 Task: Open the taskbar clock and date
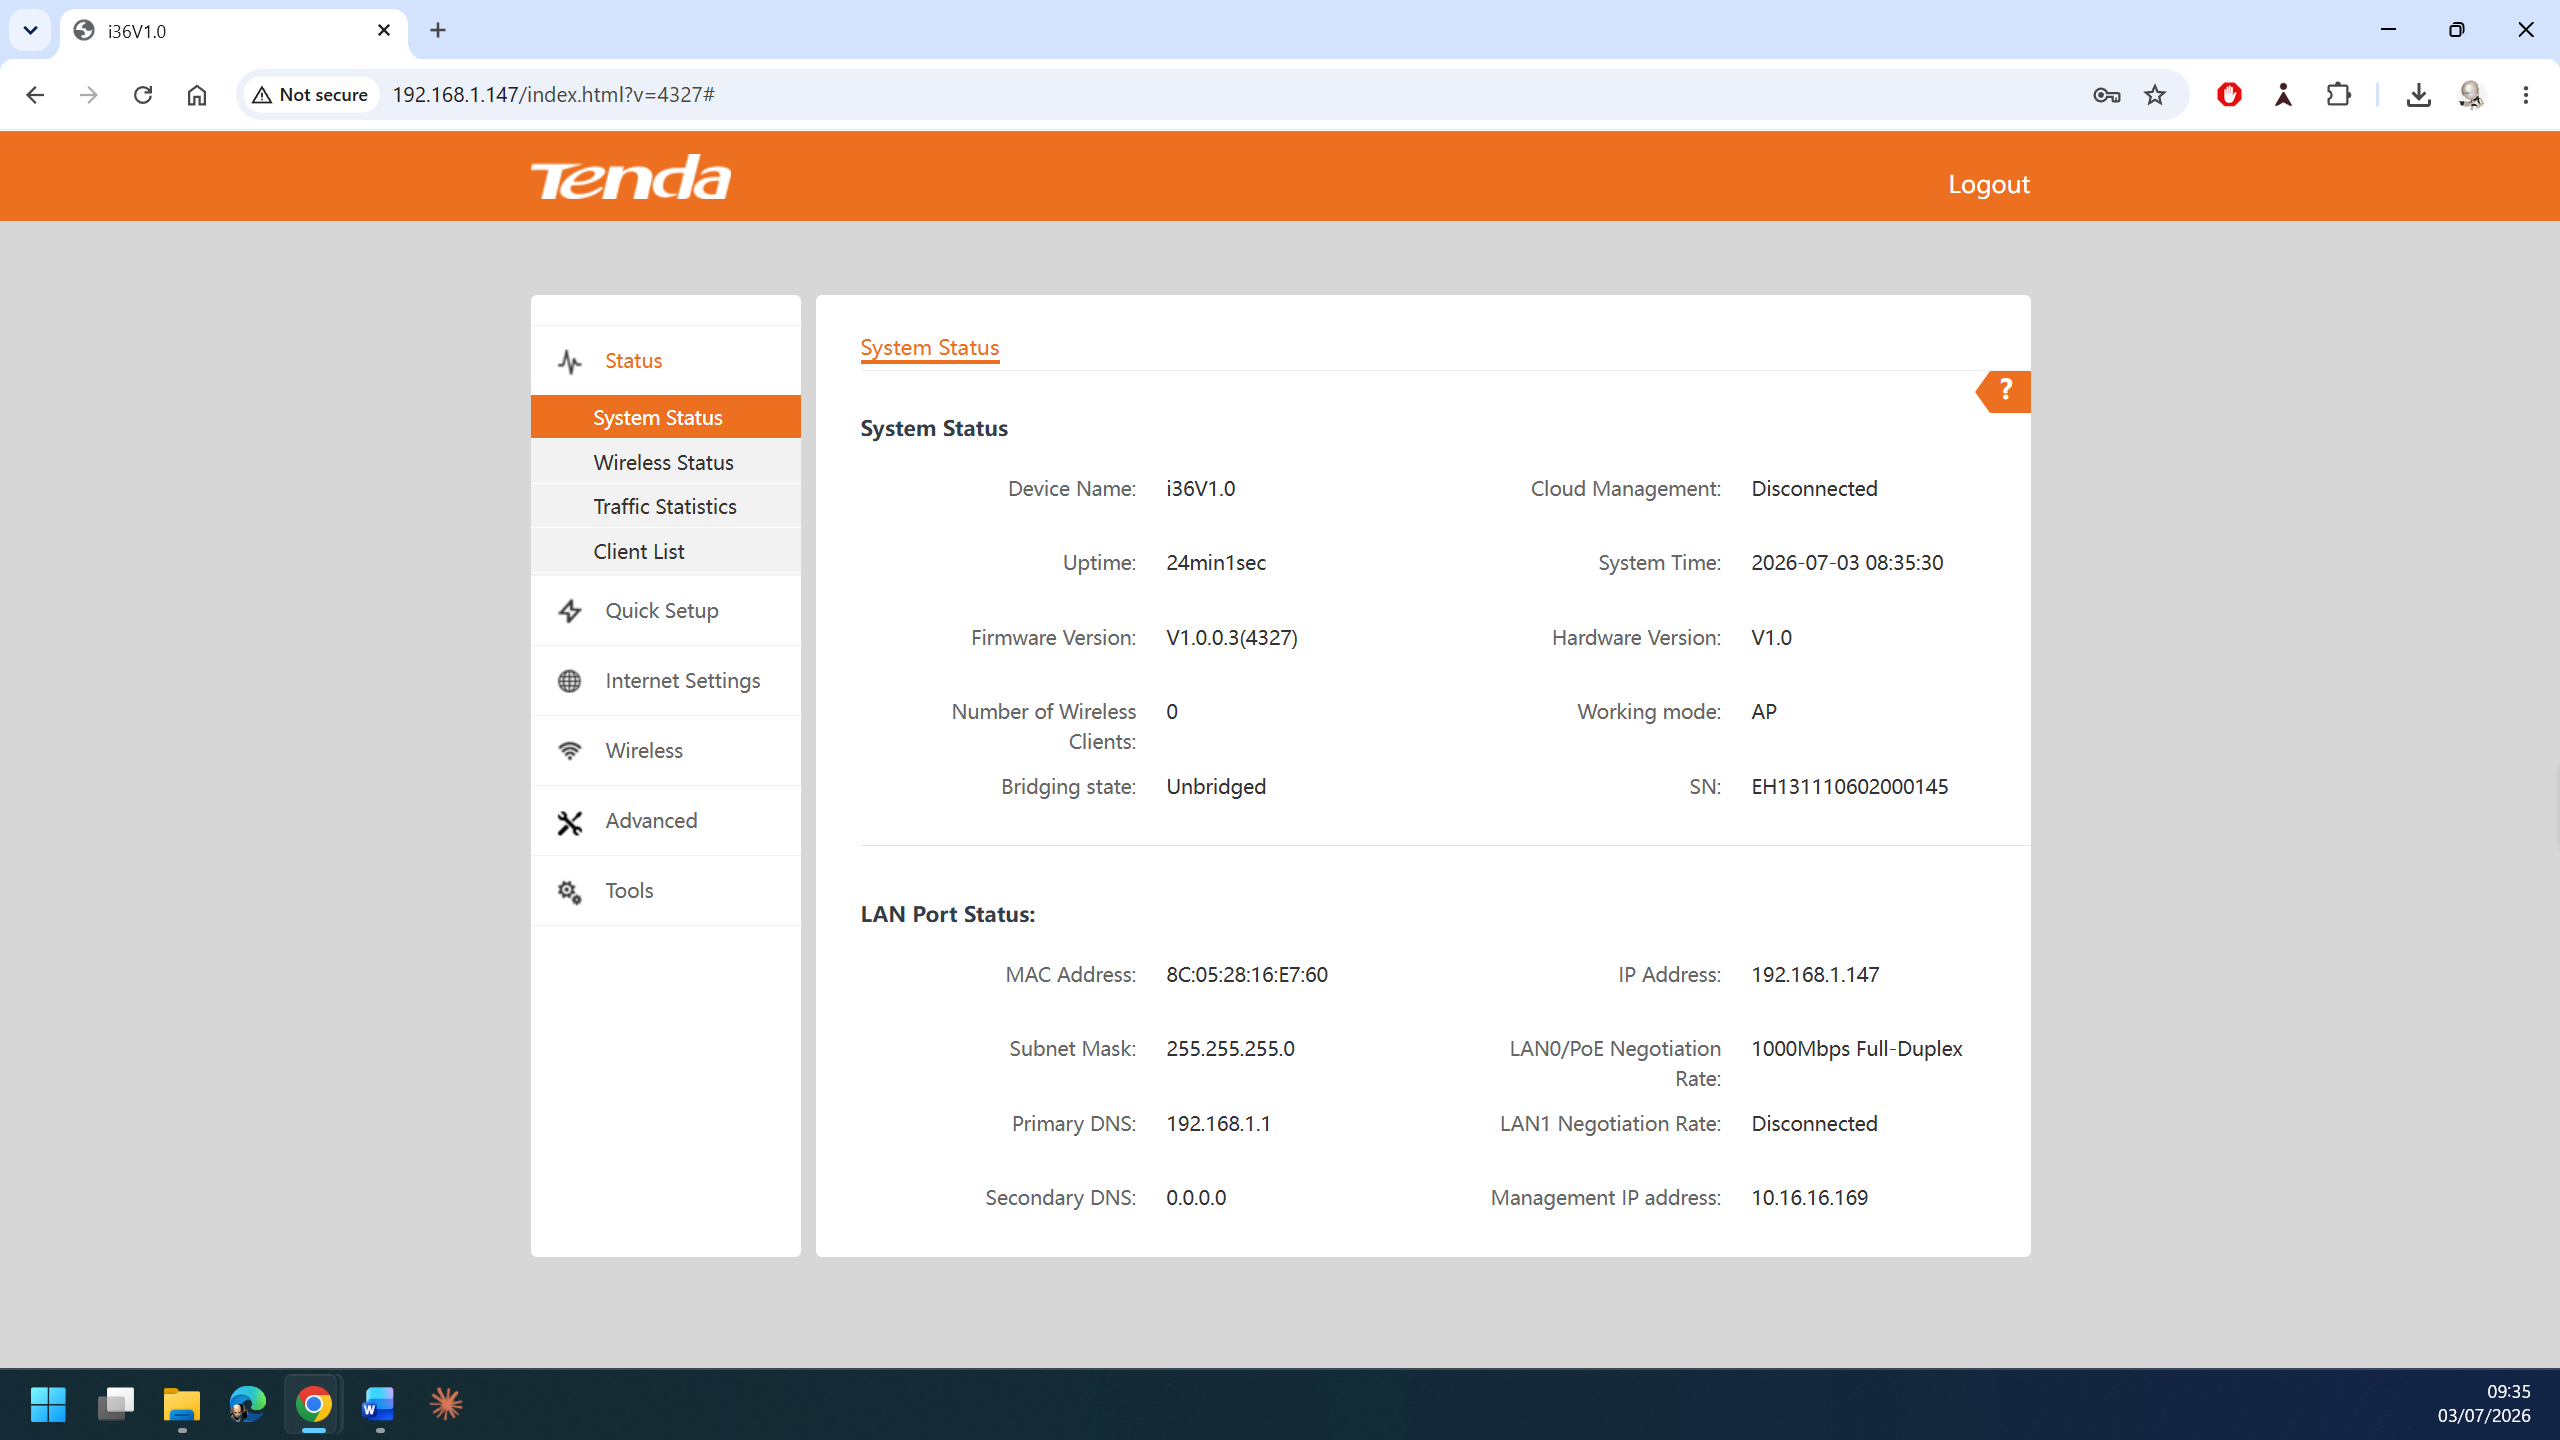tap(2484, 1403)
